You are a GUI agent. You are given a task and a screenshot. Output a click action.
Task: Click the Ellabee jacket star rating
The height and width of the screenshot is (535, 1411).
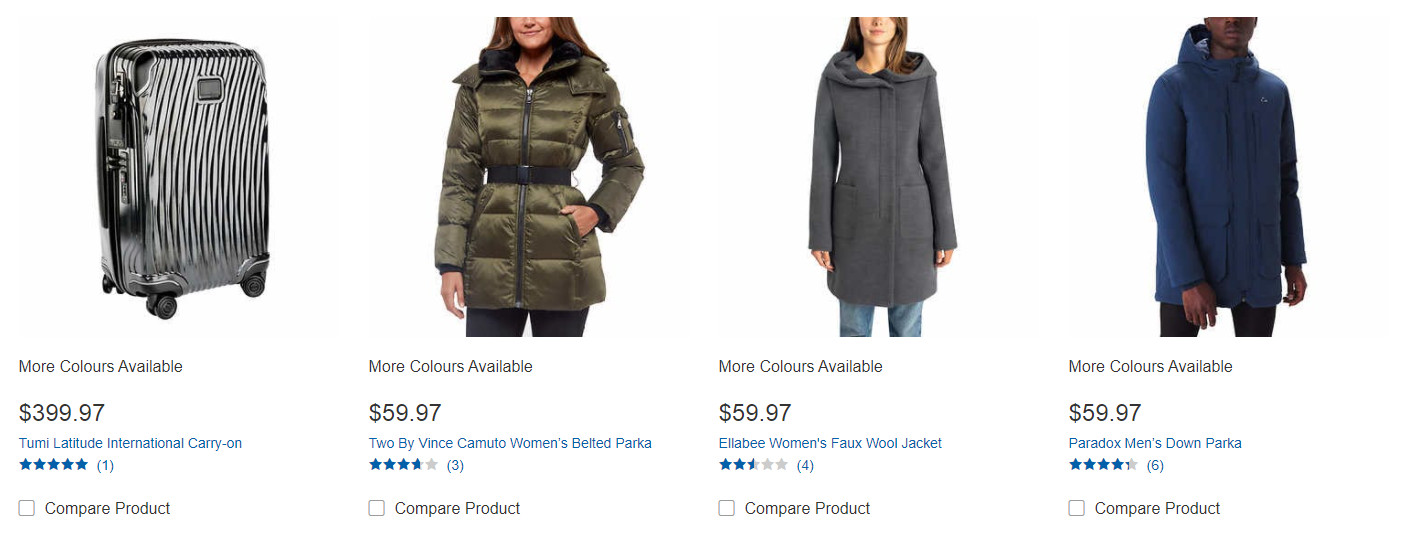click(753, 465)
